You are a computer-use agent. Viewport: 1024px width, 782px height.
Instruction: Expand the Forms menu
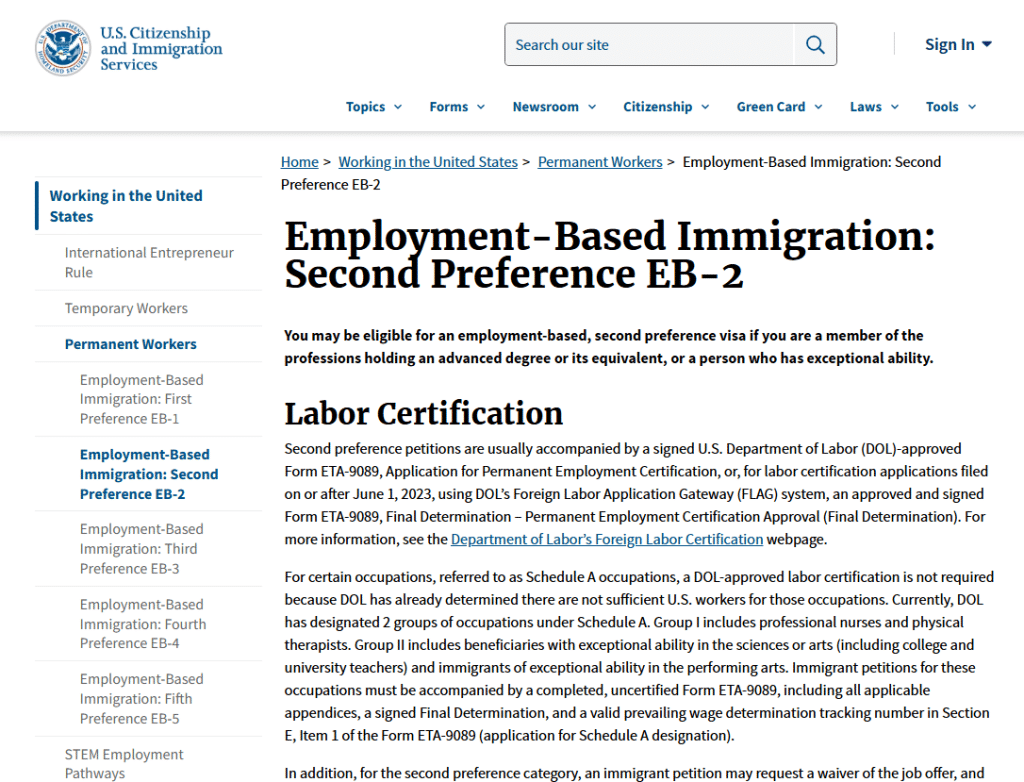[x=457, y=106]
